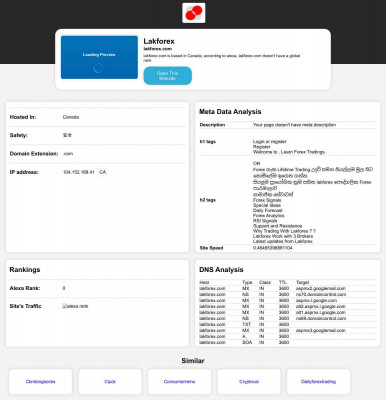
Task: Select the alt2.aspmx.l.google.com DNS target
Action: 321,306
